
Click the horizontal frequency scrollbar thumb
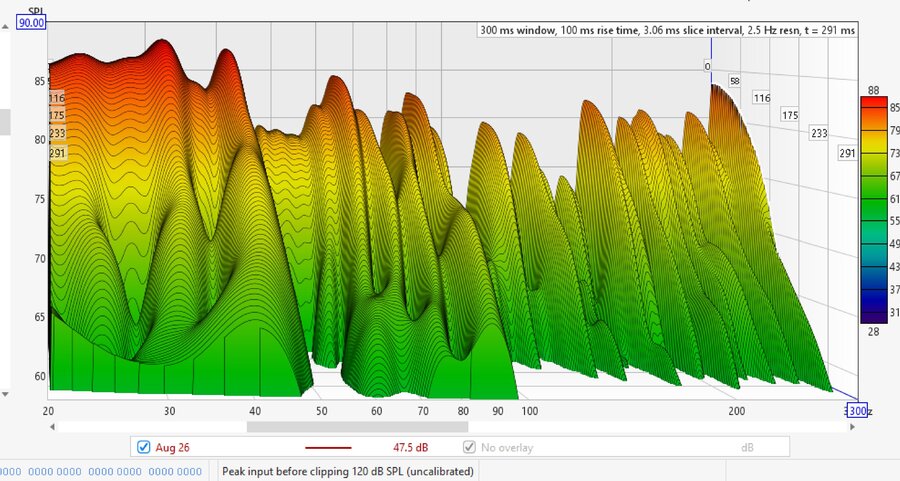(357, 426)
